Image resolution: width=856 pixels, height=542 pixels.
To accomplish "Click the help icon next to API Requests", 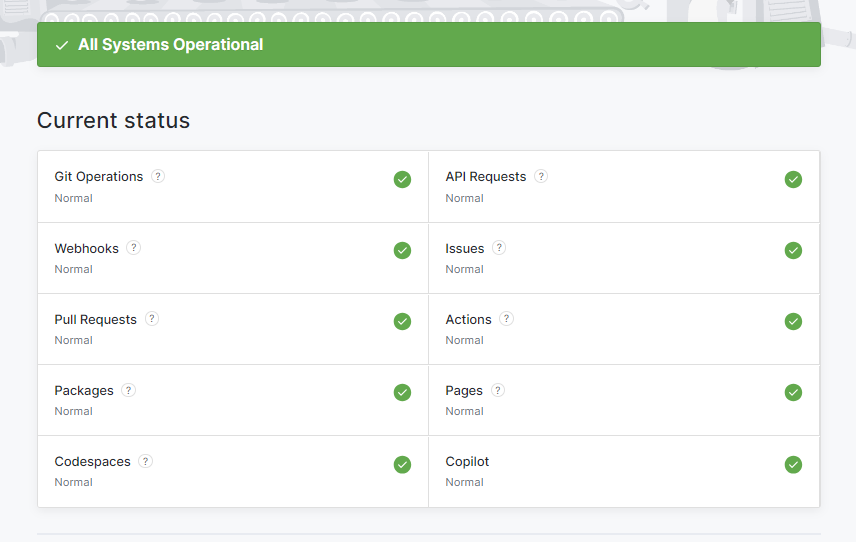I will pyautogui.click(x=541, y=176).
